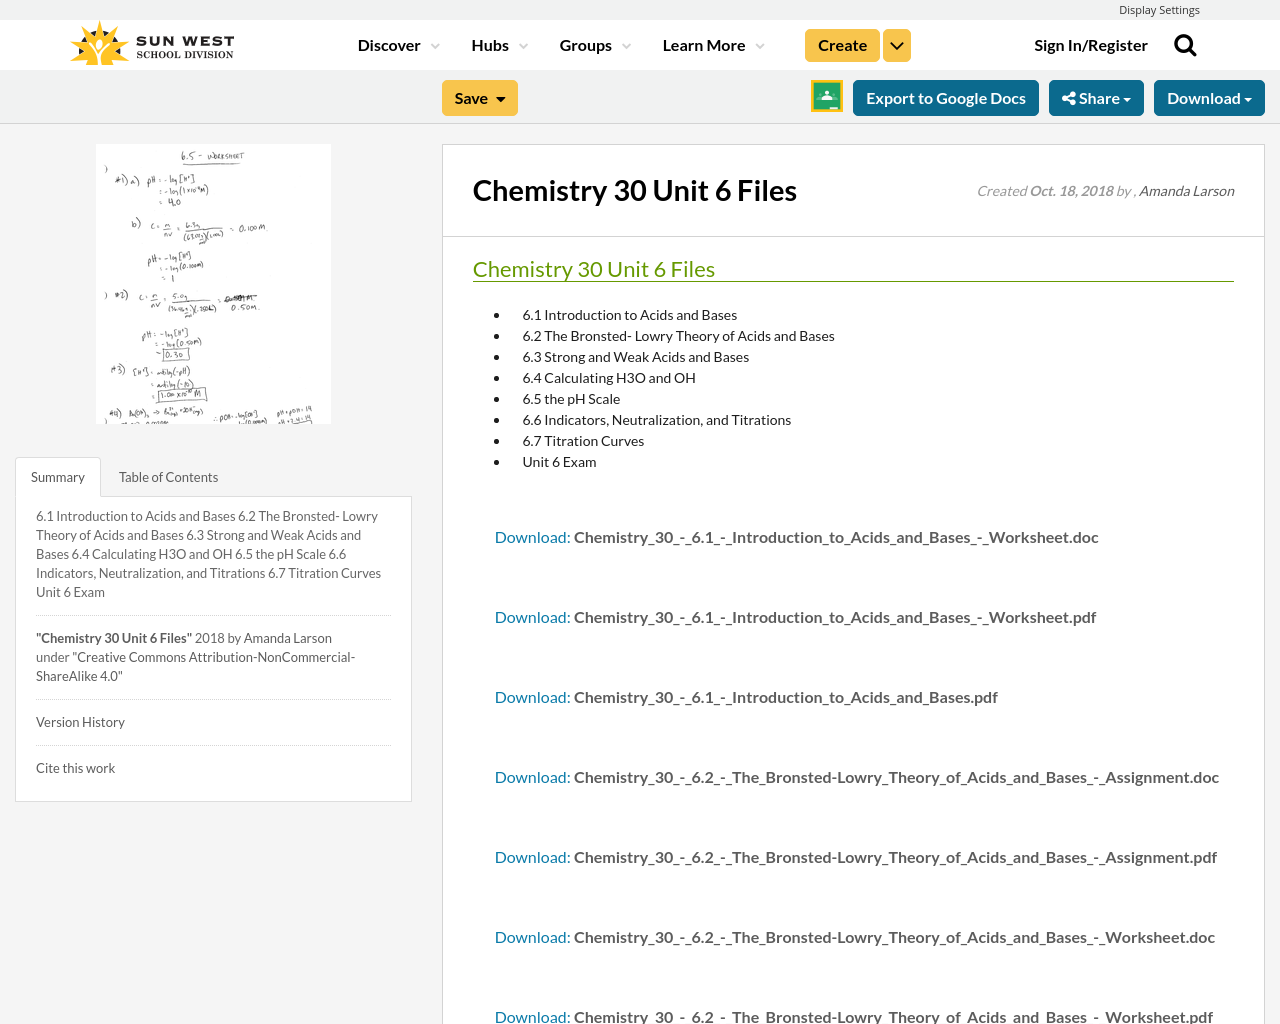This screenshot has width=1280, height=1024.
Task: Click Version History
Action: (x=80, y=721)
